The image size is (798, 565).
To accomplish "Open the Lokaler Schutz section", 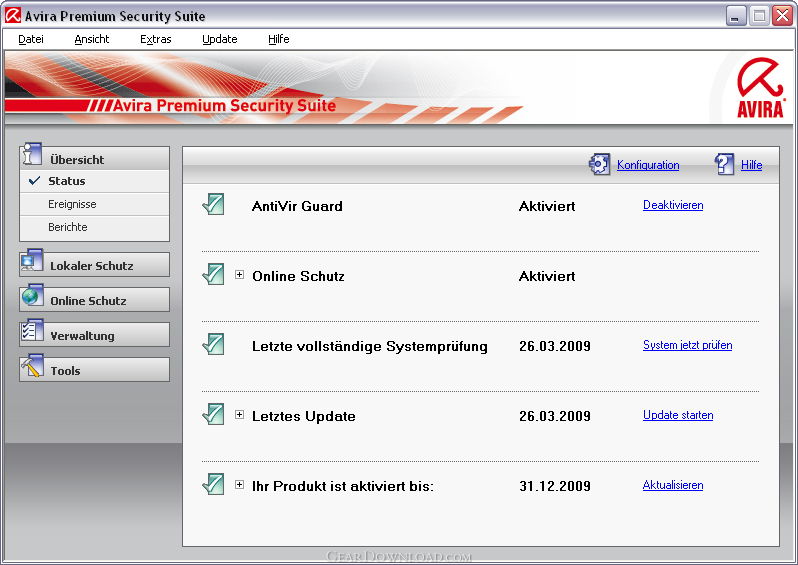I will (x=95, y=265).
